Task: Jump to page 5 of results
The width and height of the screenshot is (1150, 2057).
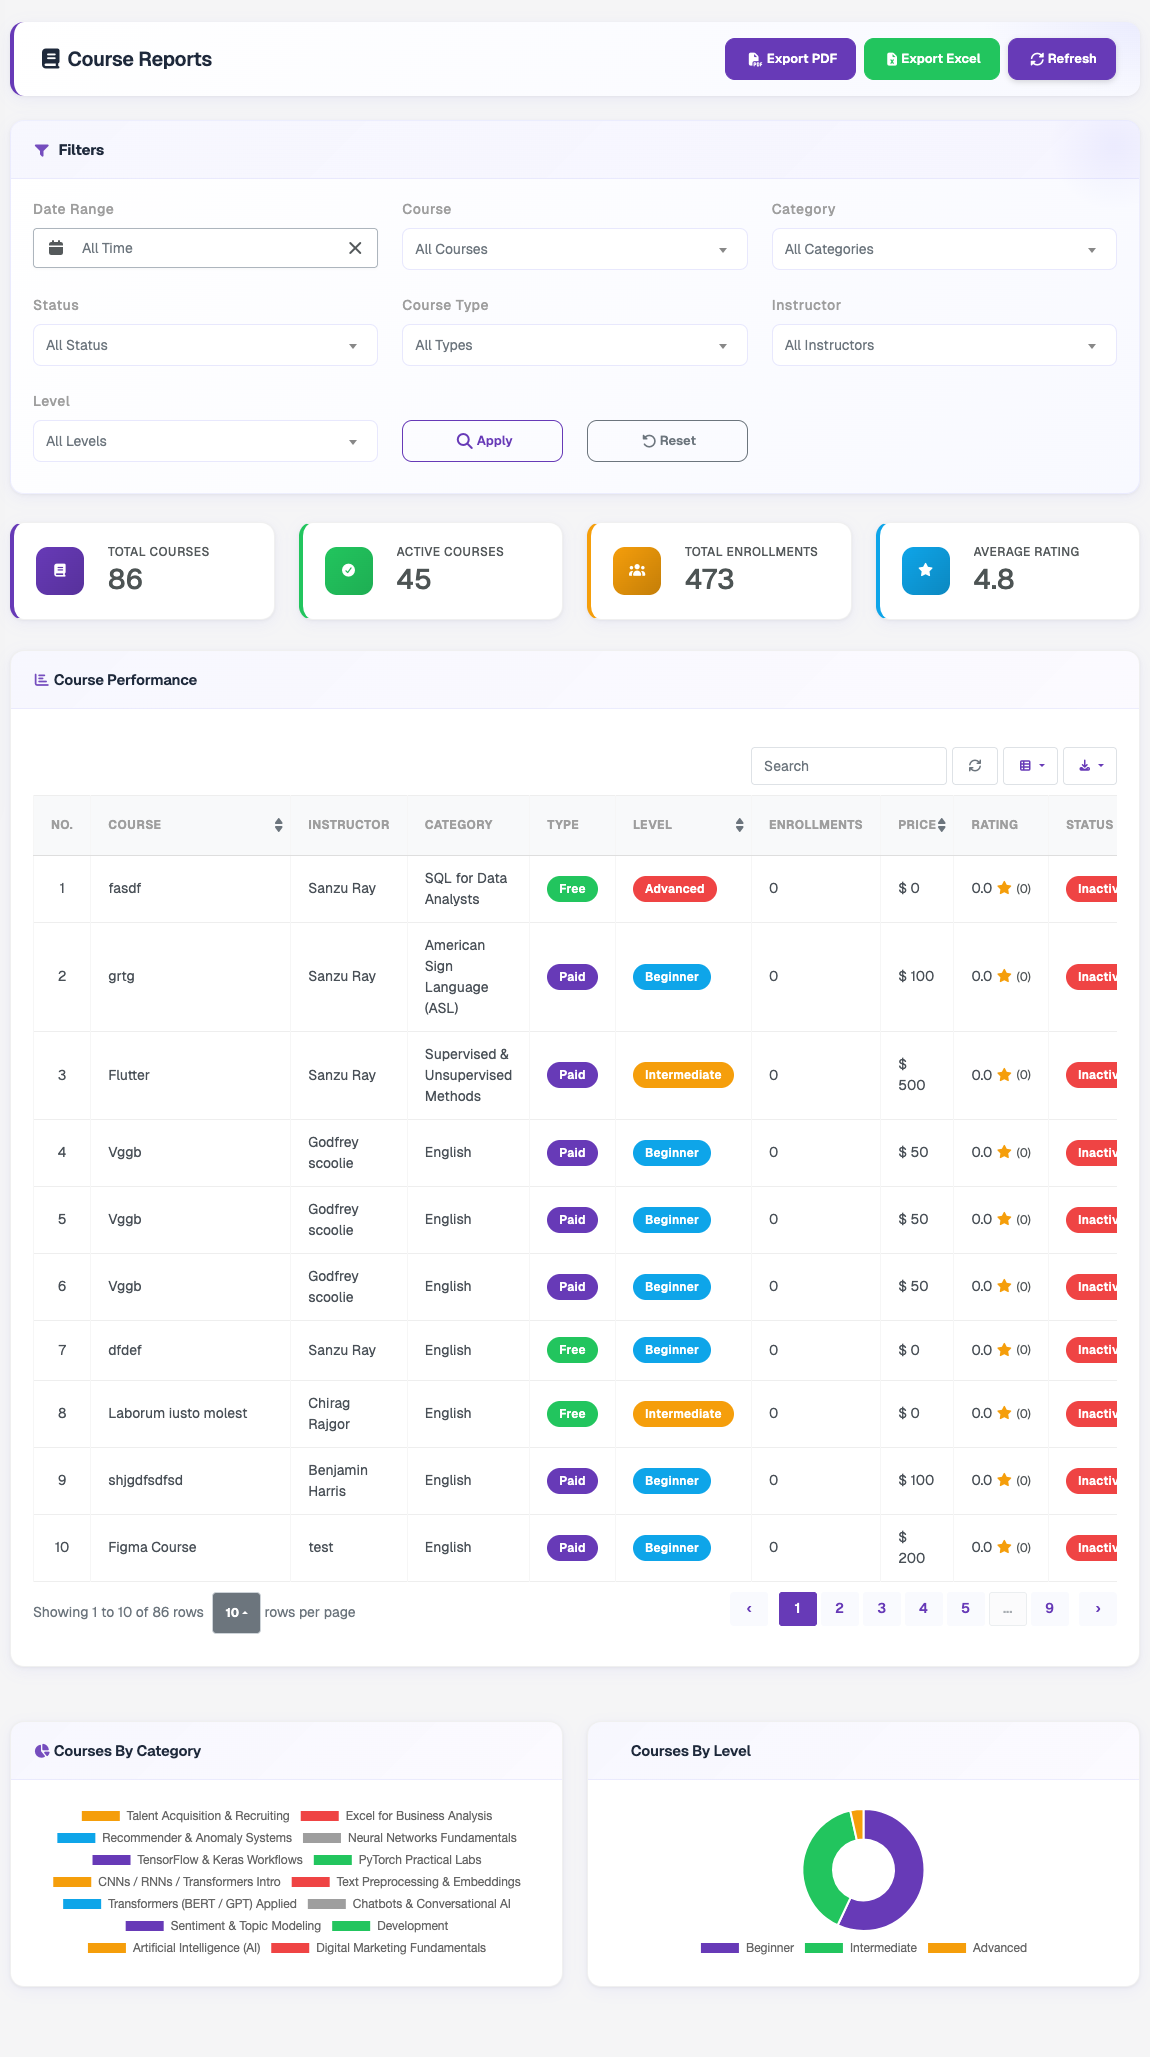Action: (965, 1609)
